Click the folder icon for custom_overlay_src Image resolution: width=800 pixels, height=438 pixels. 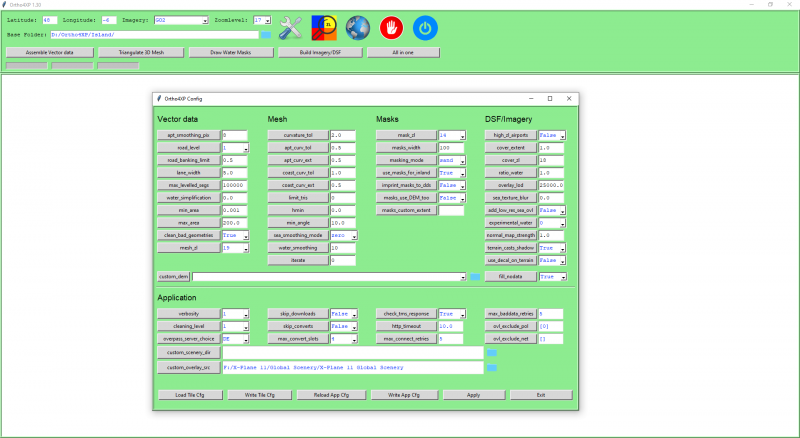492,368
